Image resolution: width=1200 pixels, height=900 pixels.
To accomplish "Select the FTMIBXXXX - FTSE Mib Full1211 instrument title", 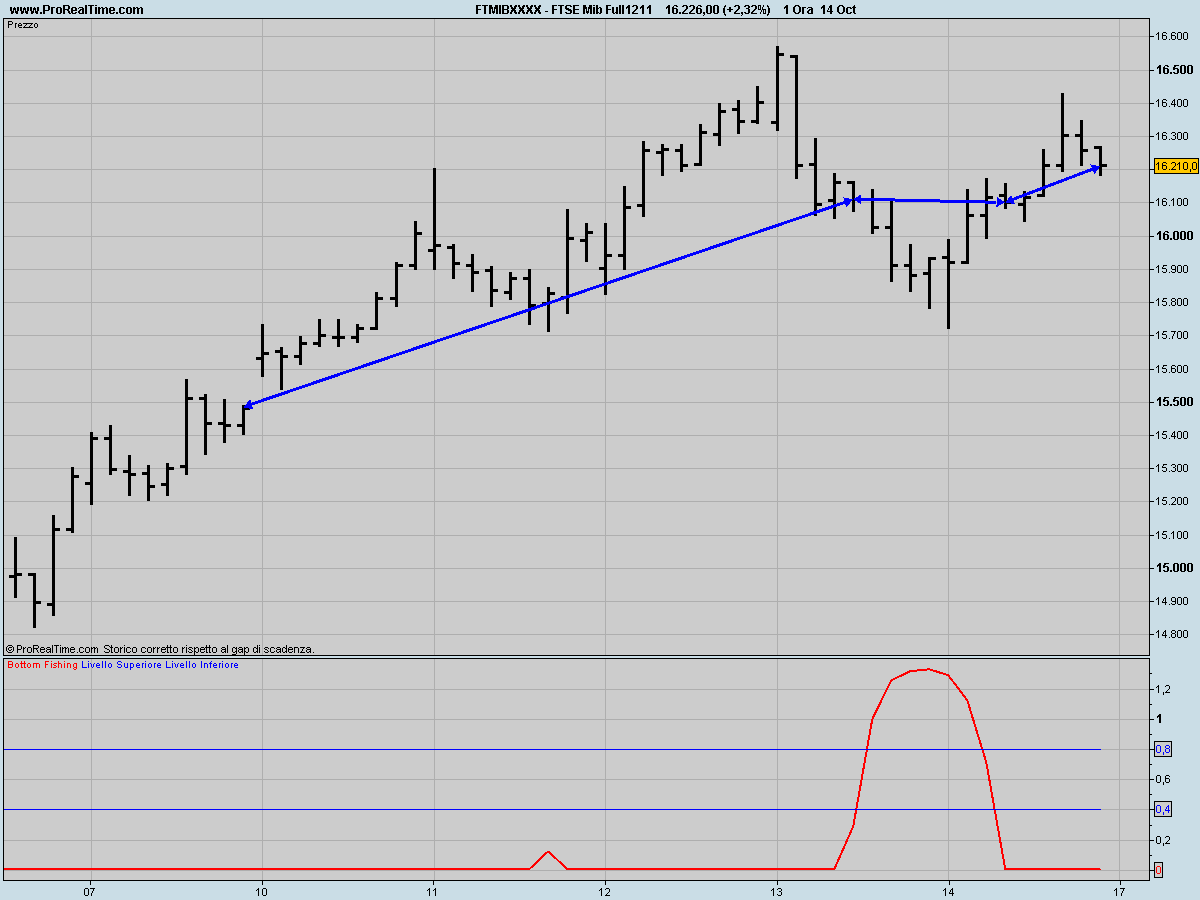I will (x=563, y=10).
